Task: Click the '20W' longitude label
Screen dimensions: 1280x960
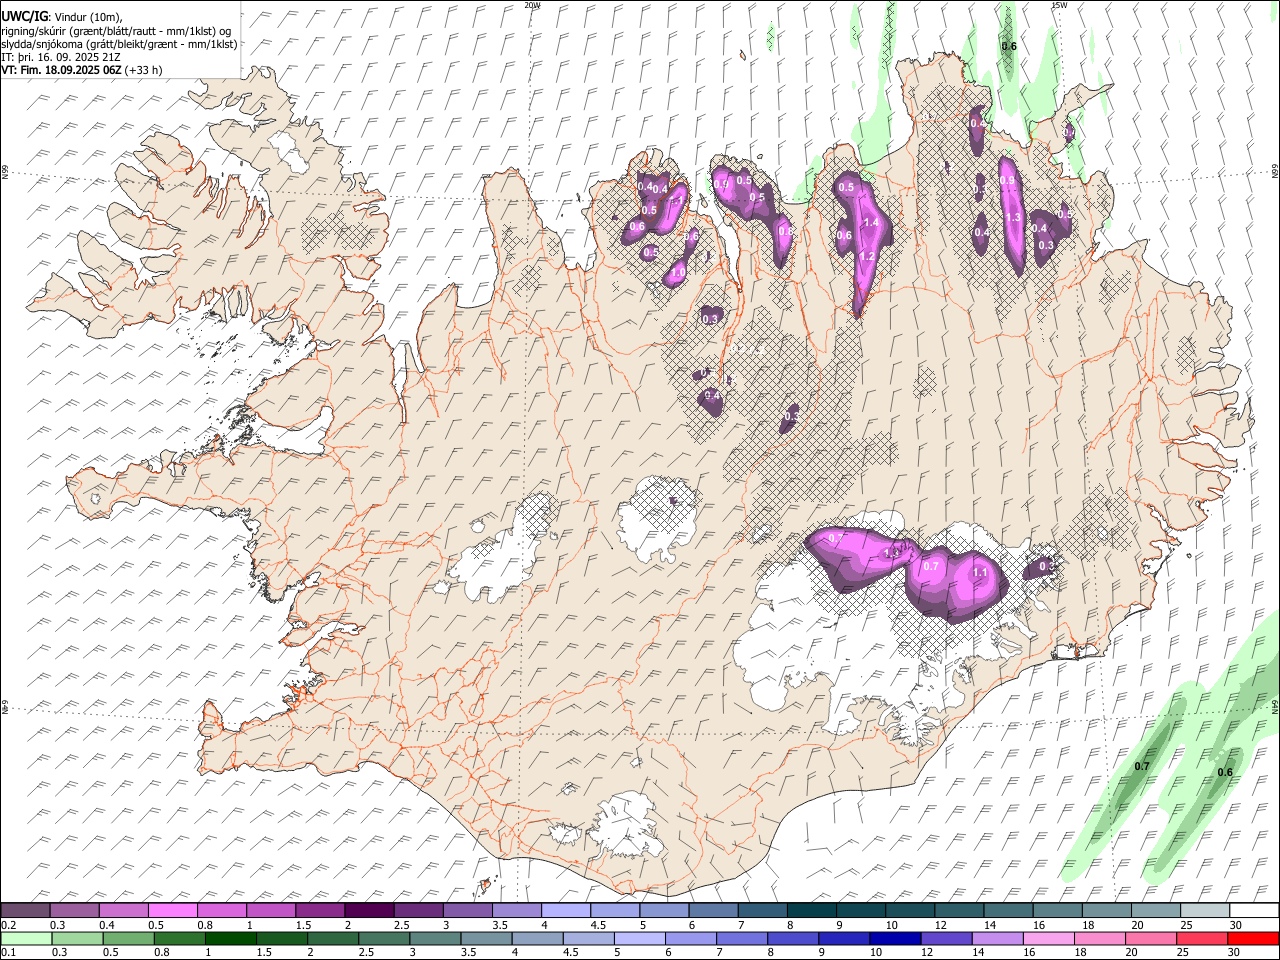Action: tap(532, 5)
